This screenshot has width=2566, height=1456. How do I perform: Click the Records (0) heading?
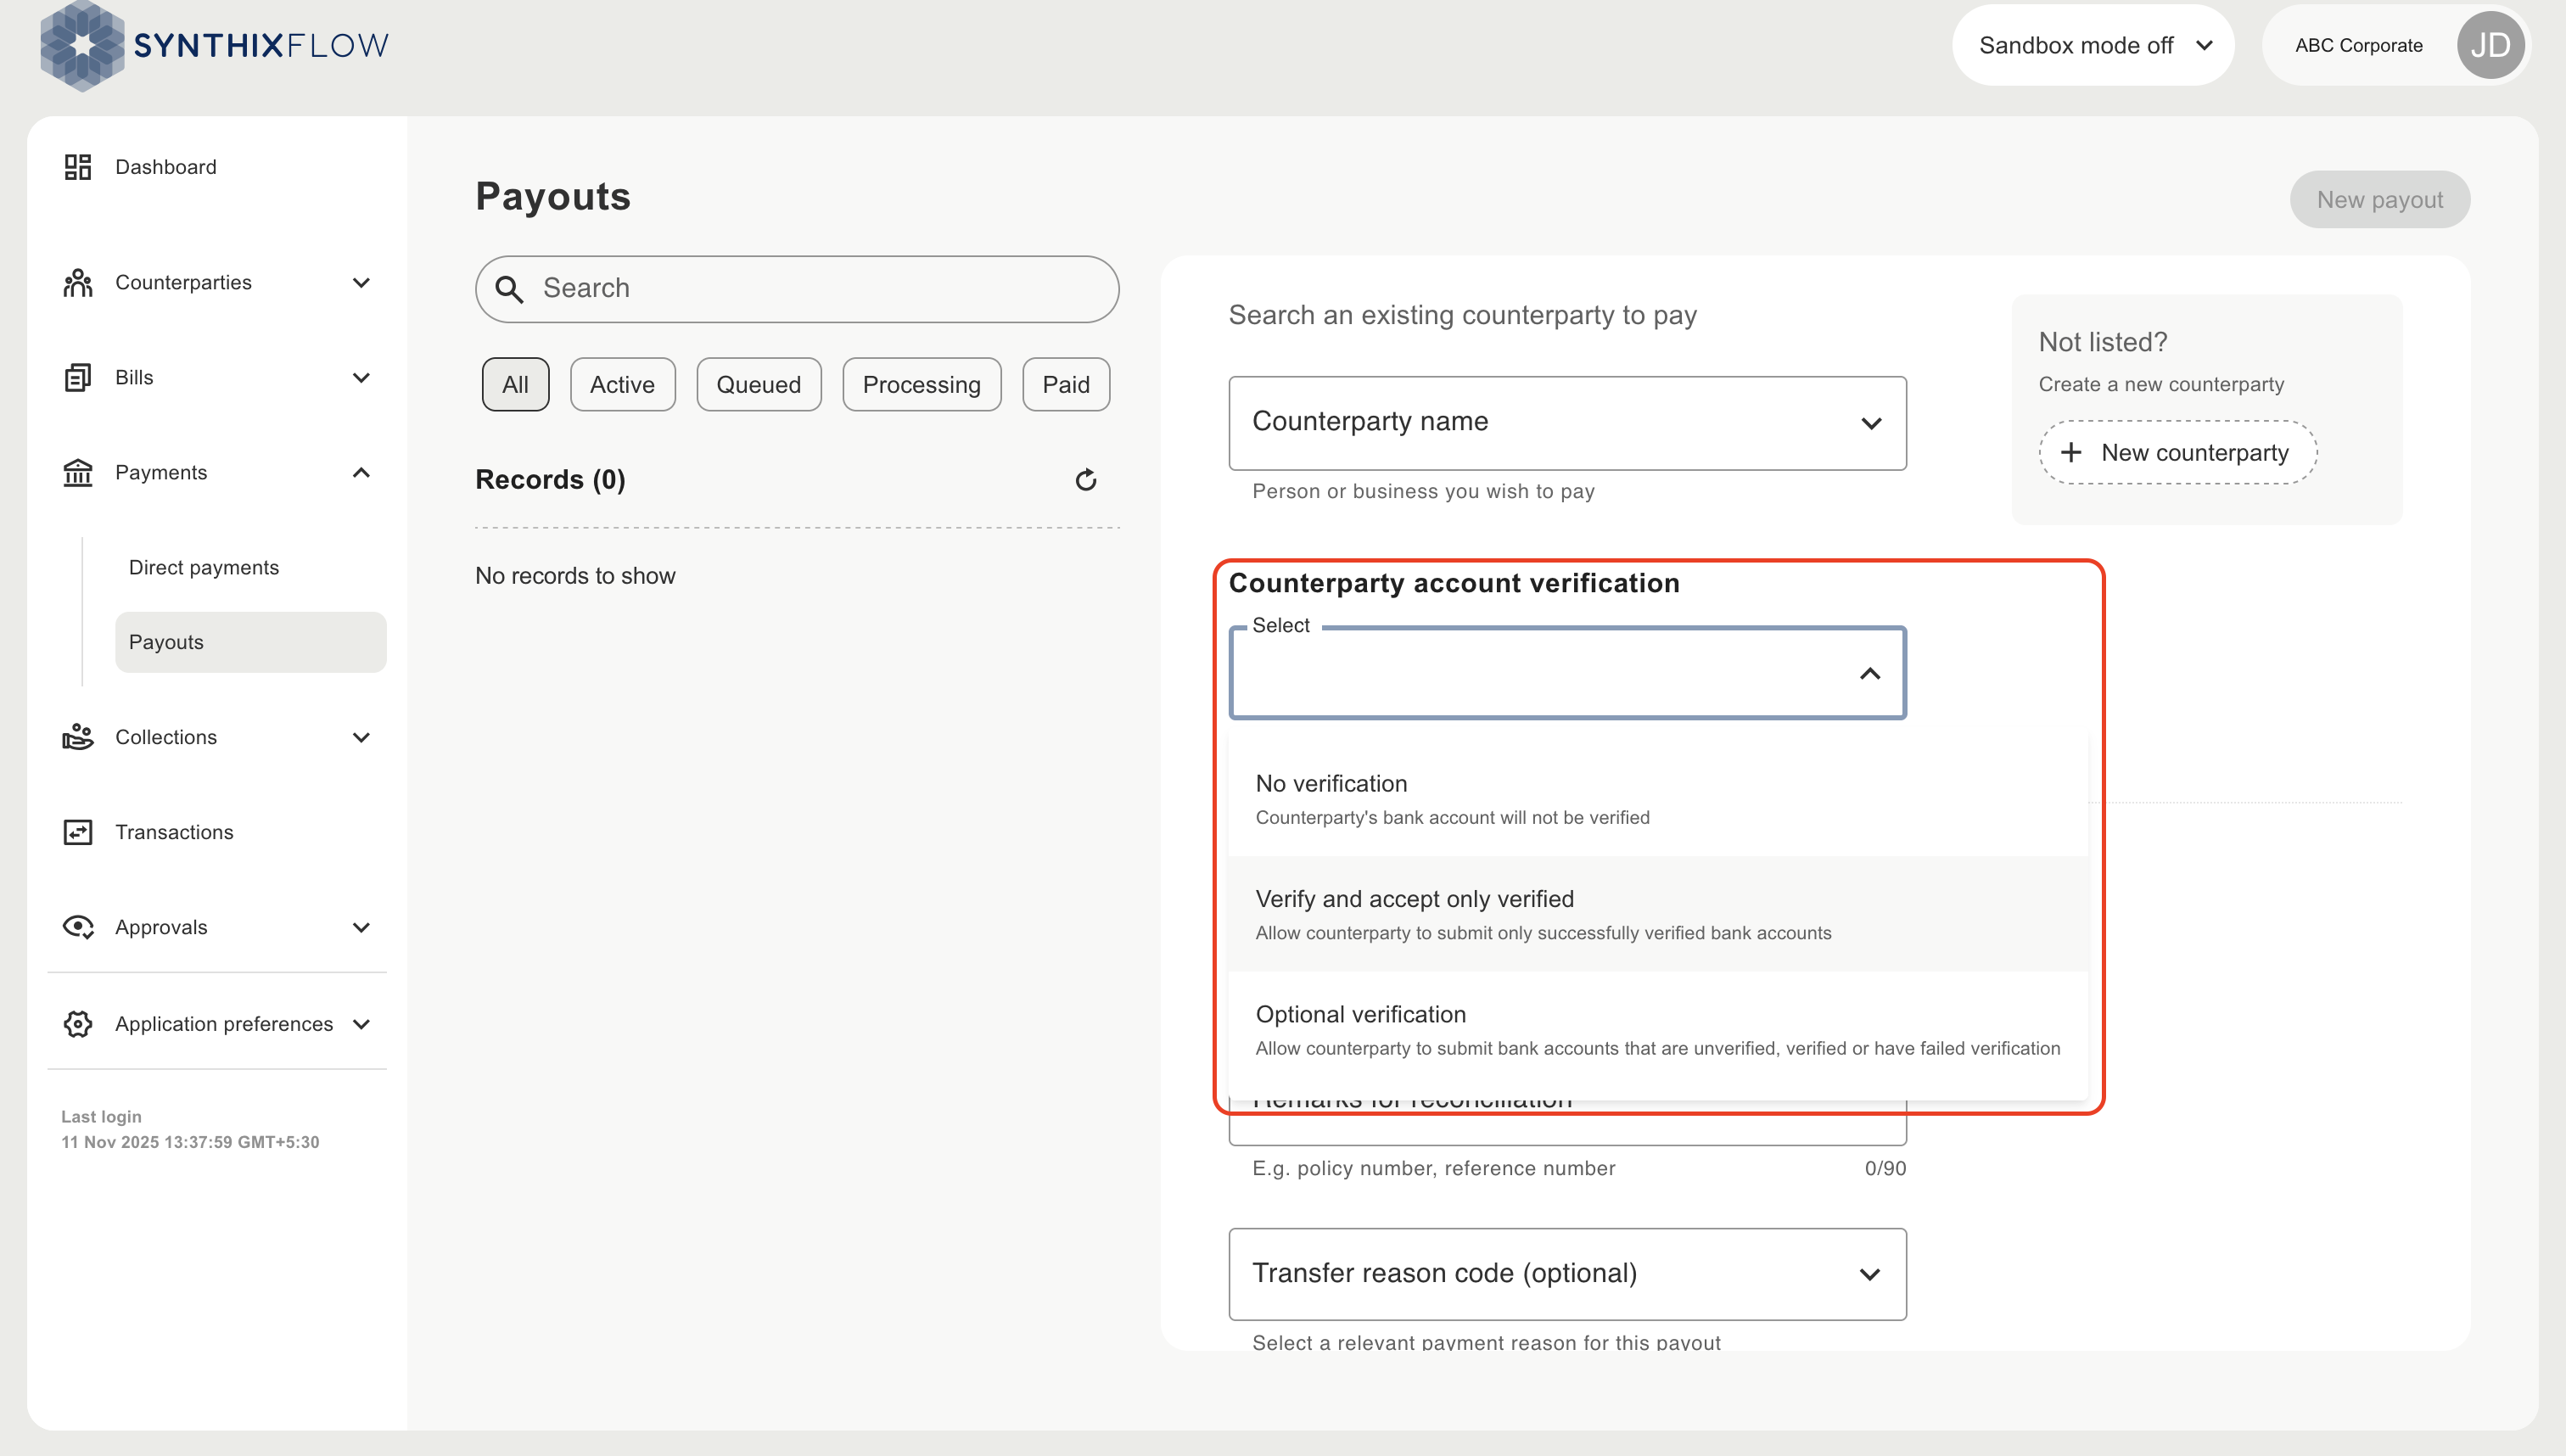tap(550, 480)
